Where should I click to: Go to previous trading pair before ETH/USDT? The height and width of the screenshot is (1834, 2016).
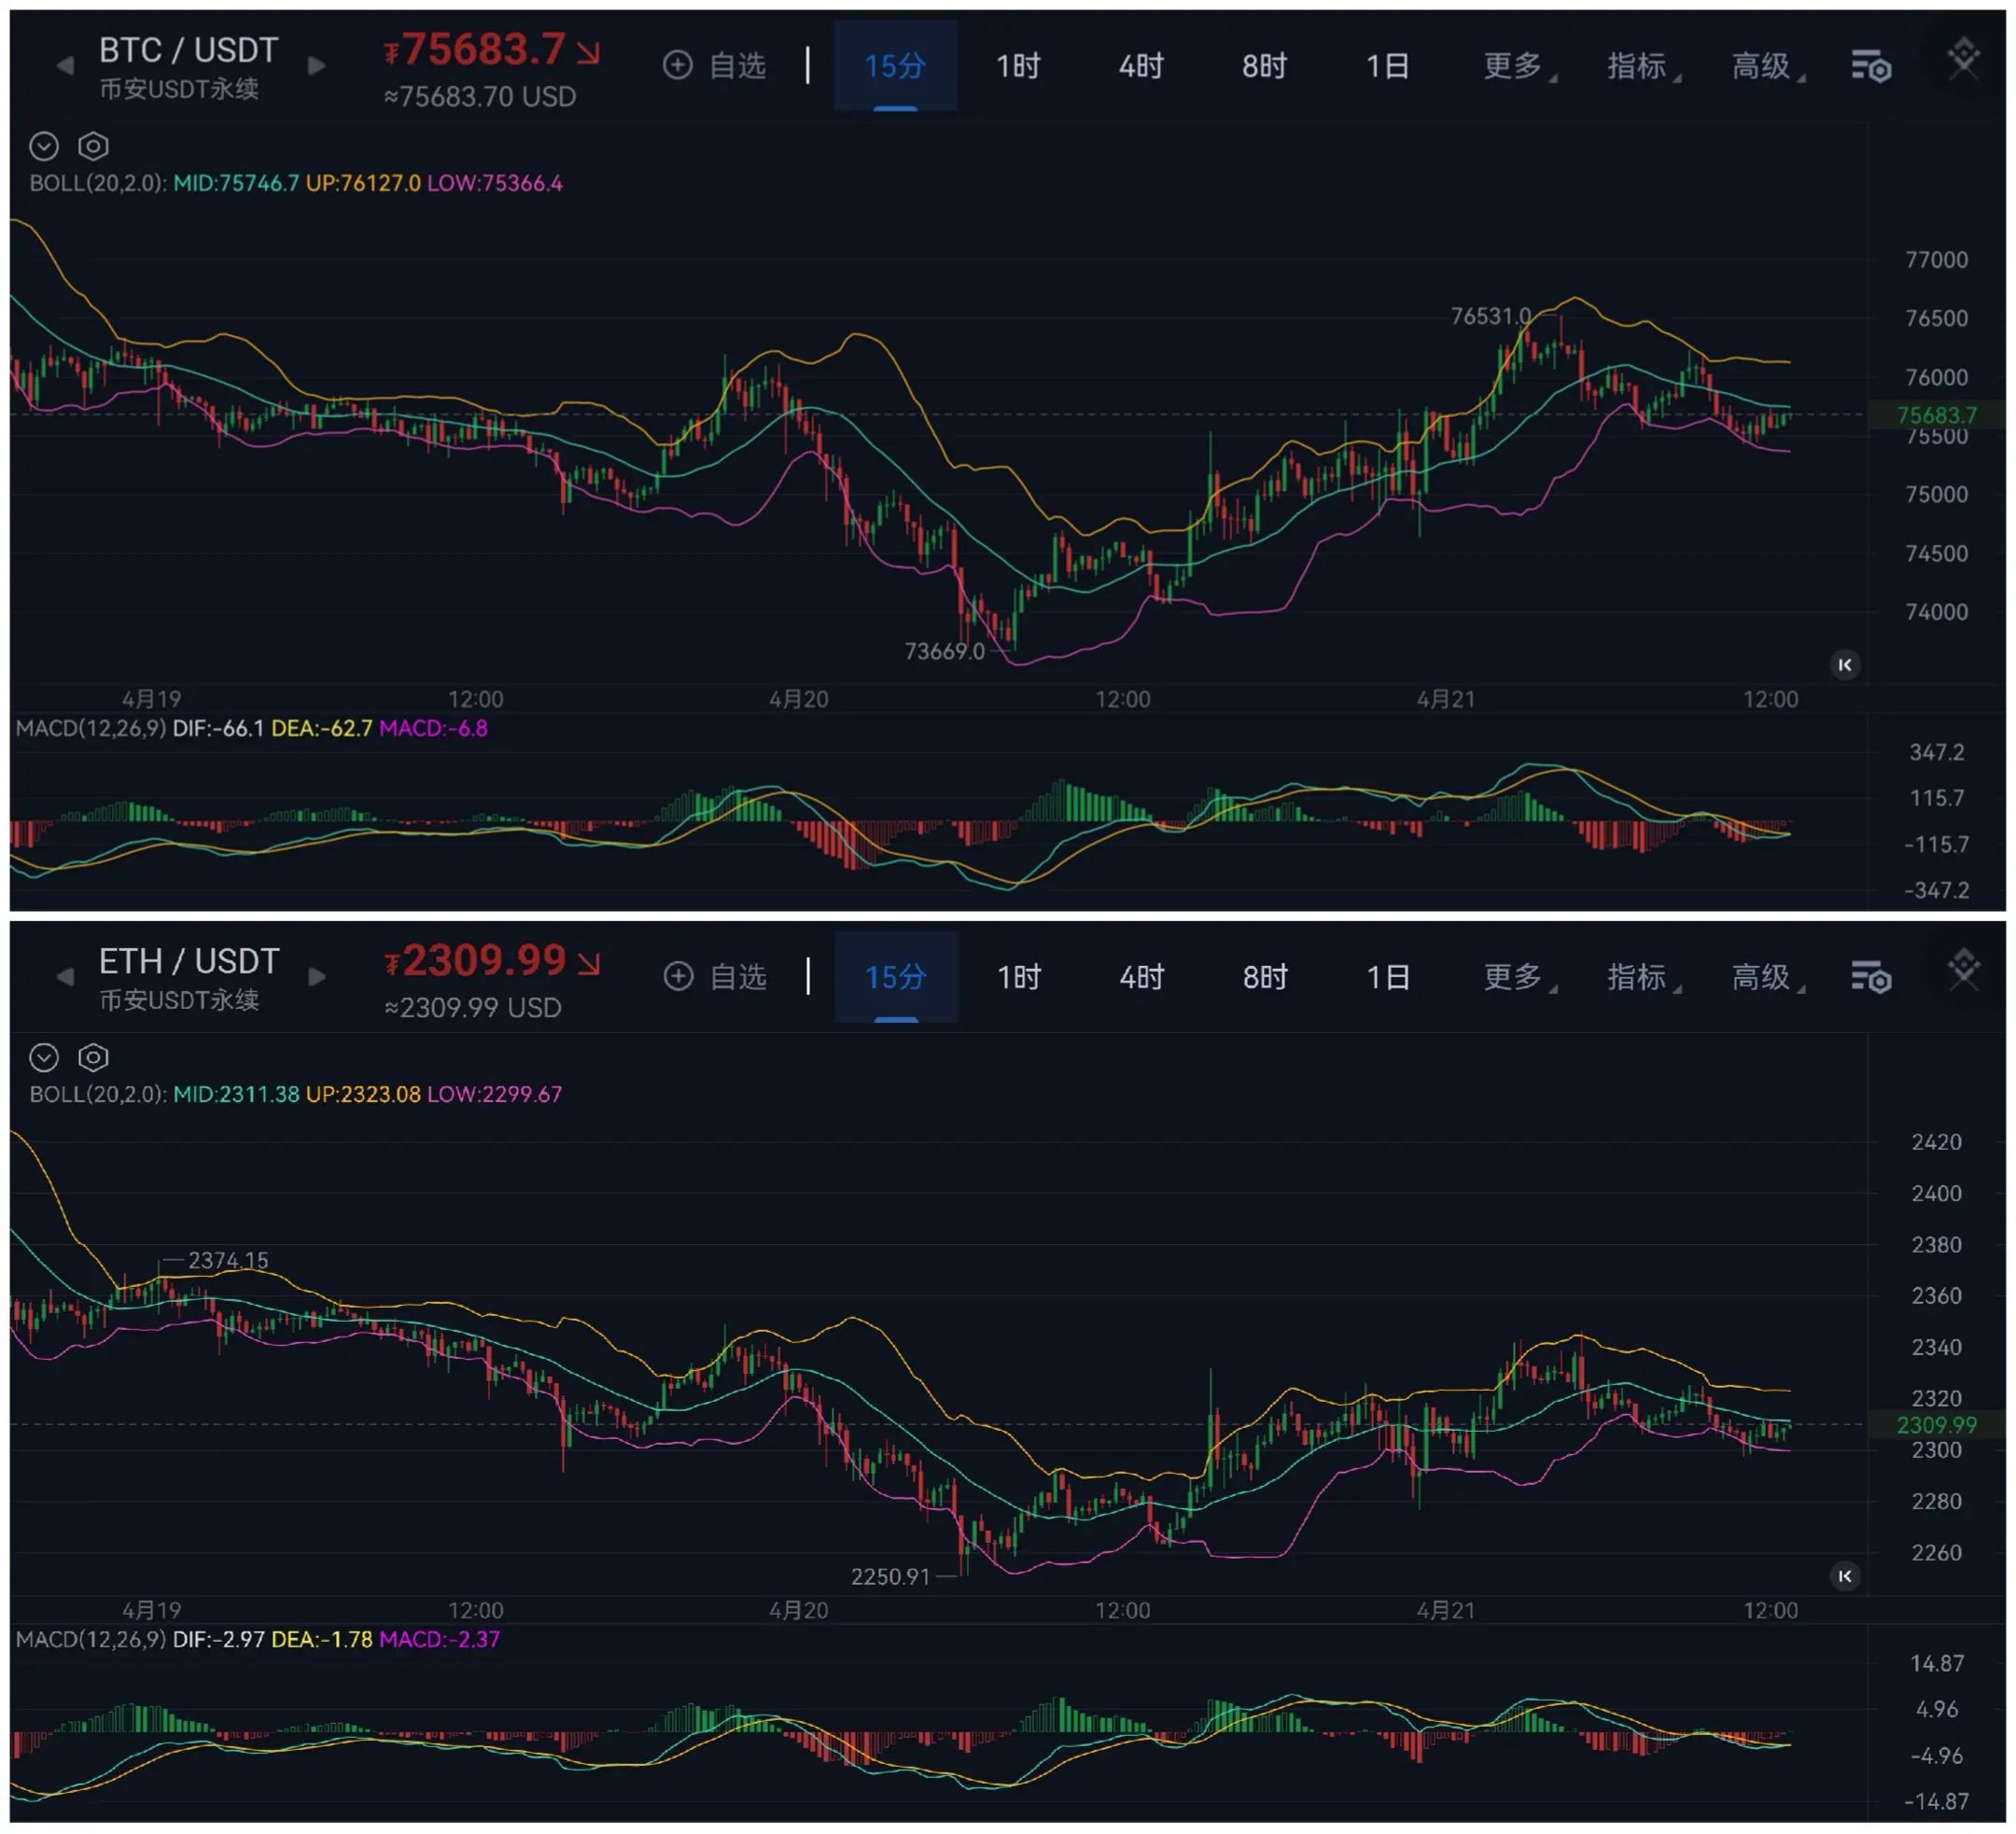tap(65, 977)
